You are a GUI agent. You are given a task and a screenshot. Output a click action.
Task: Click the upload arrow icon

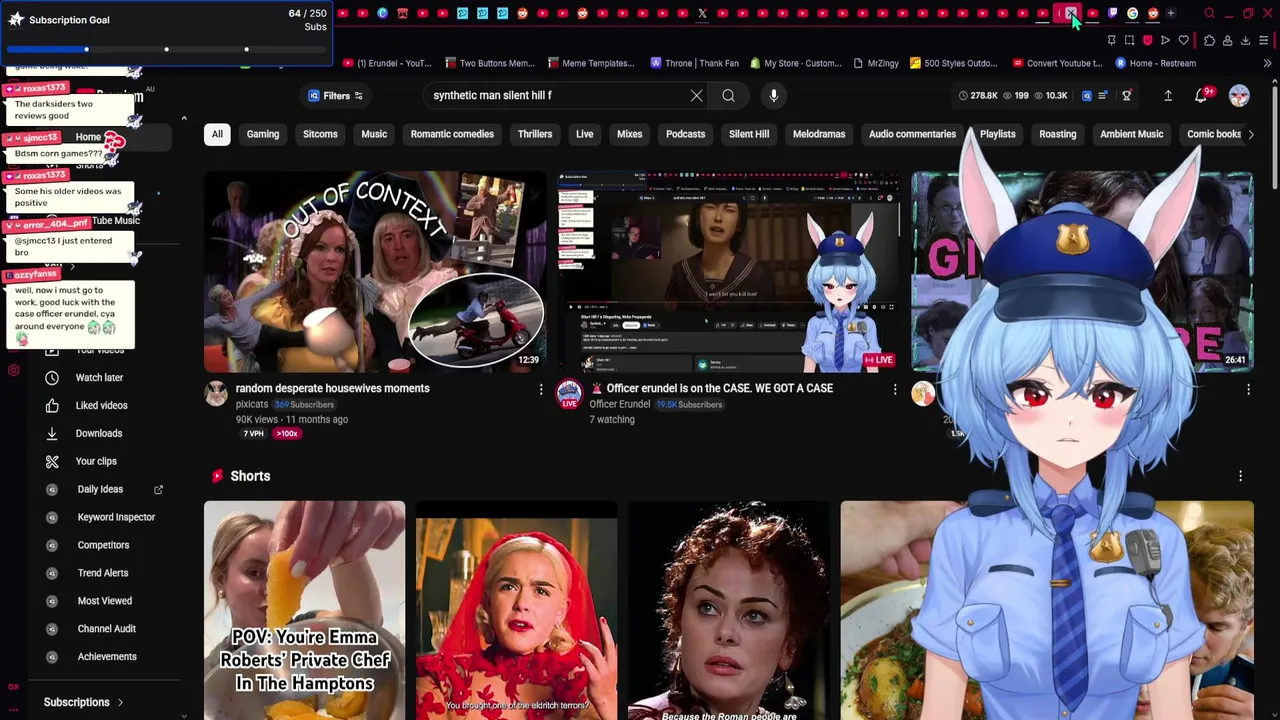(1168, 96)
